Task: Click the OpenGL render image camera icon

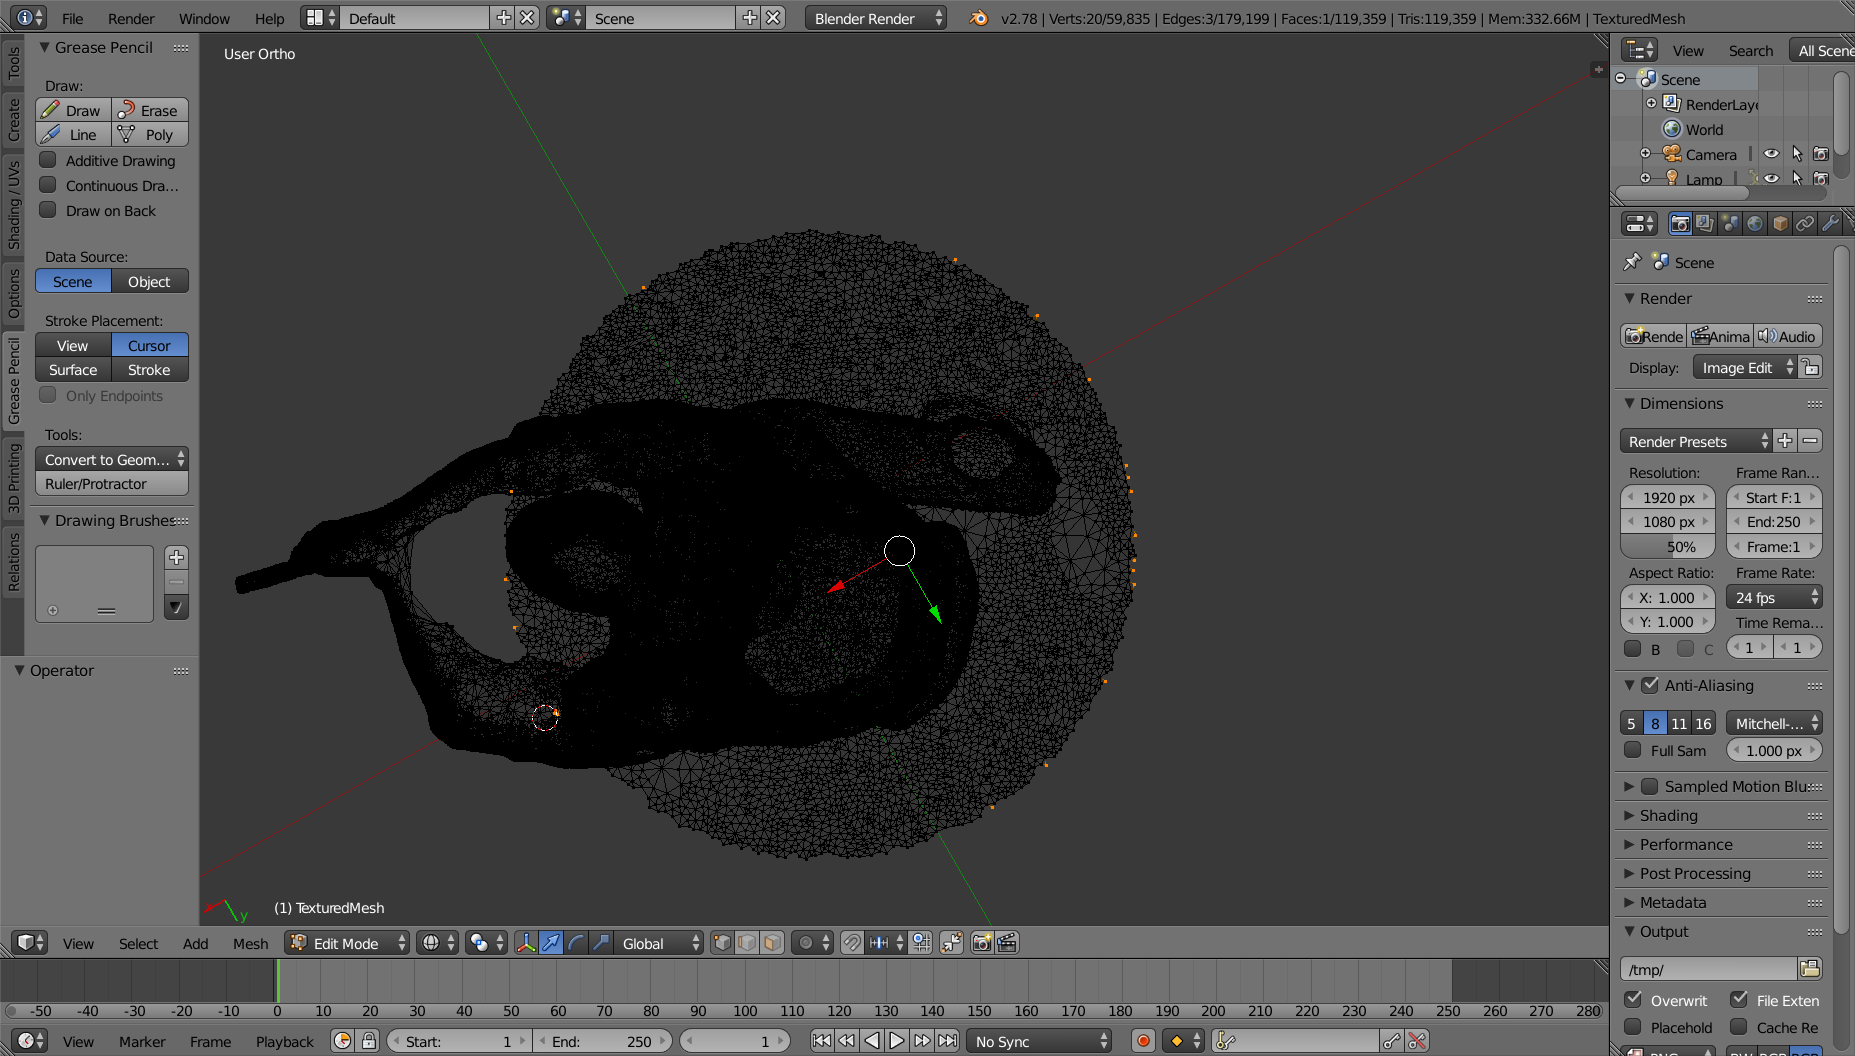Action: 982,942
